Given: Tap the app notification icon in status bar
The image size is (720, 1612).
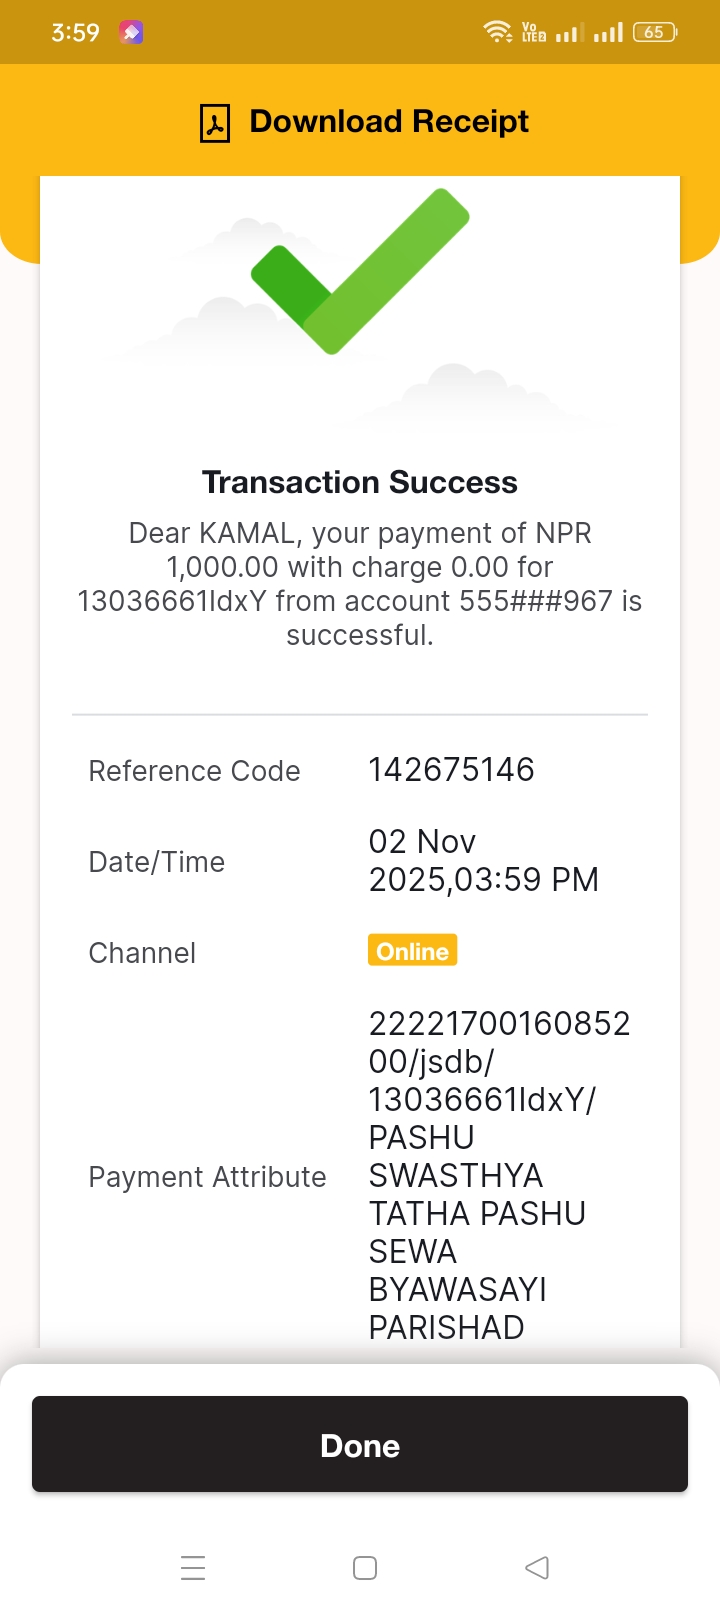Looking at the screenshot, I should pyautogui.click(x=131, y=32).
